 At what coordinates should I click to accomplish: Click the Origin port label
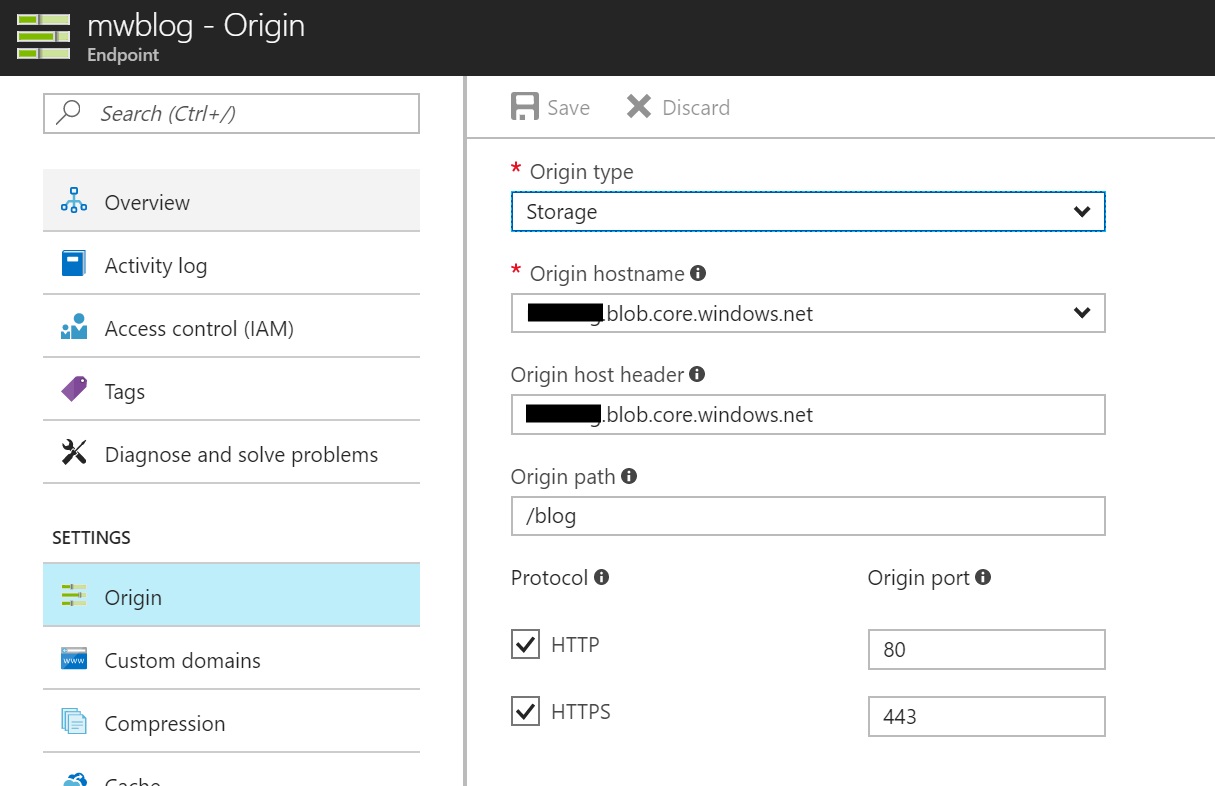pyautogui.click(x=919, y=577)
